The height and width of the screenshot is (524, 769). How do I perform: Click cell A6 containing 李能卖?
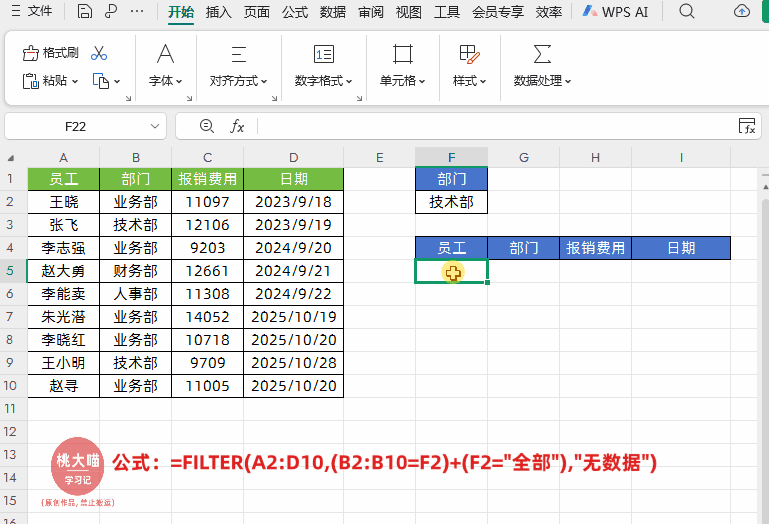[63, 294]
